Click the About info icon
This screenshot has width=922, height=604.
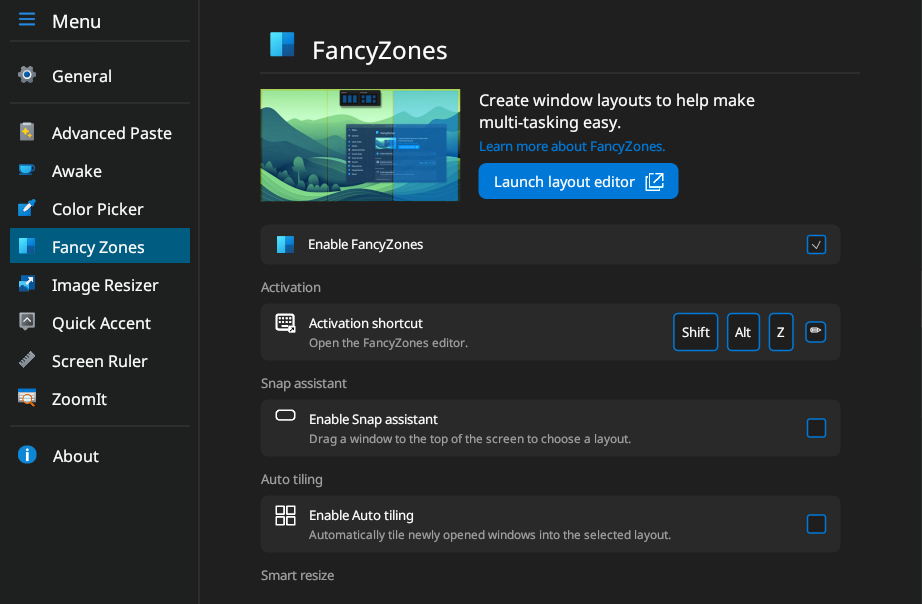(x=27, y=455)
